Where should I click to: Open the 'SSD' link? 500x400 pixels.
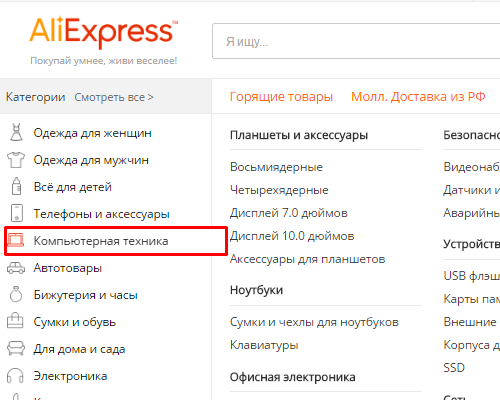point(454,368)
